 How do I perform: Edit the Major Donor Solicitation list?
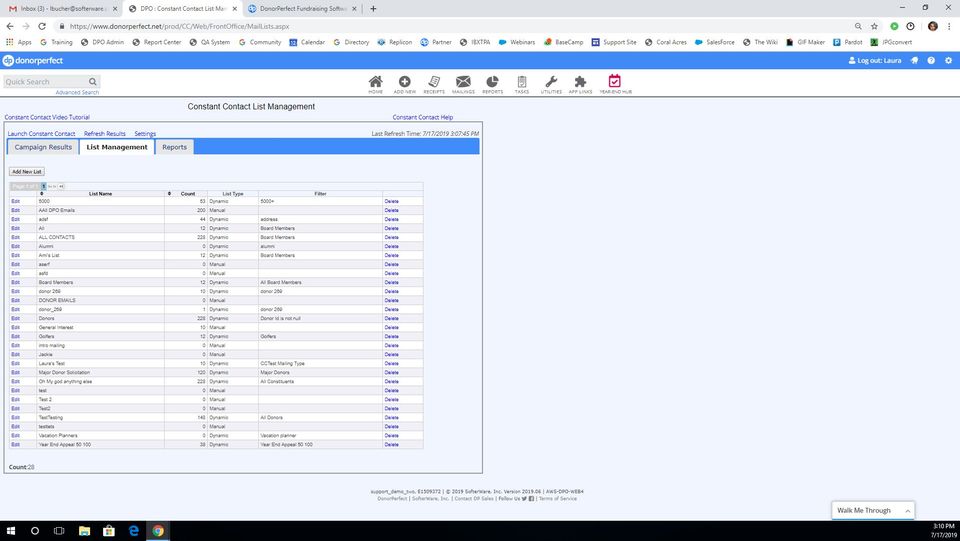[15, 372]
